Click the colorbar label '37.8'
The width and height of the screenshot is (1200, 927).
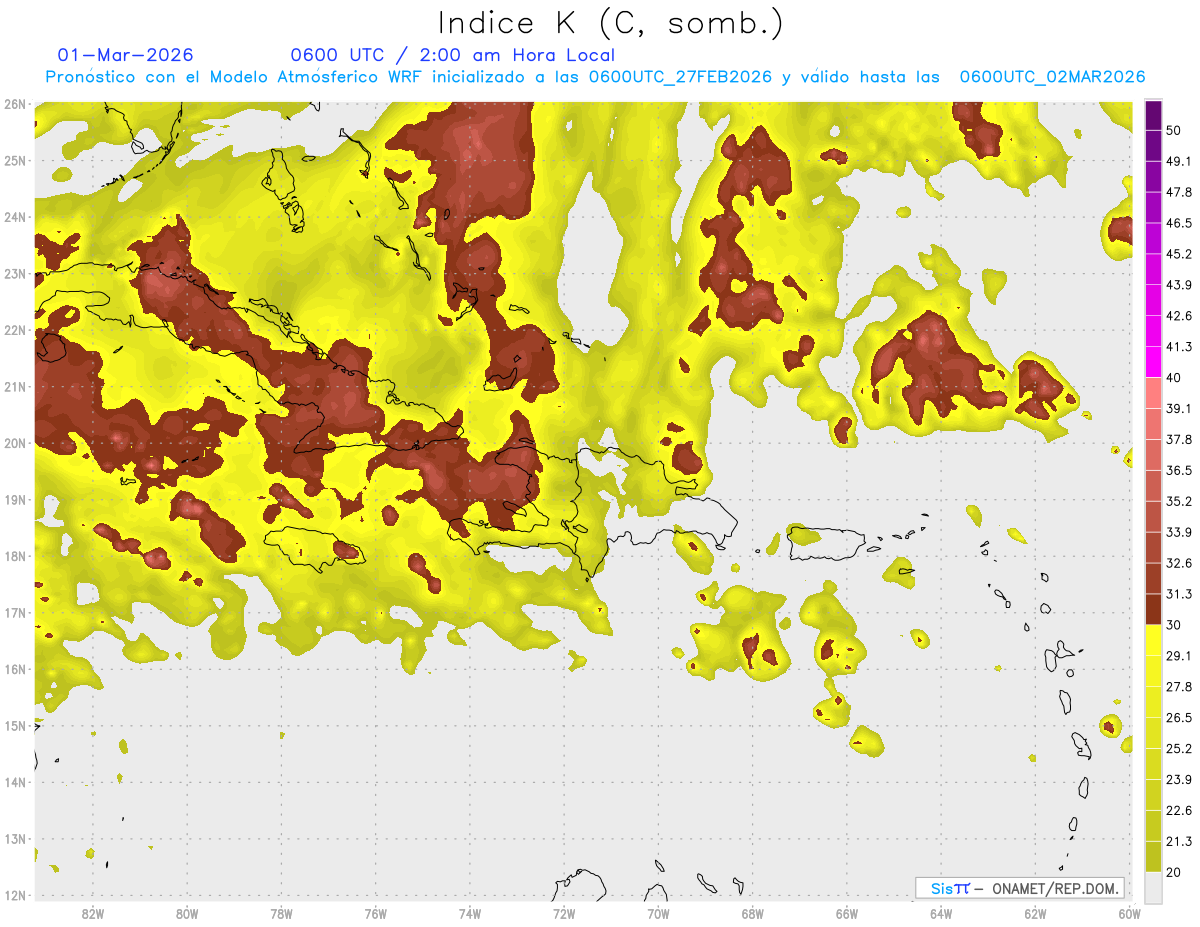[x=1178, y=439]
